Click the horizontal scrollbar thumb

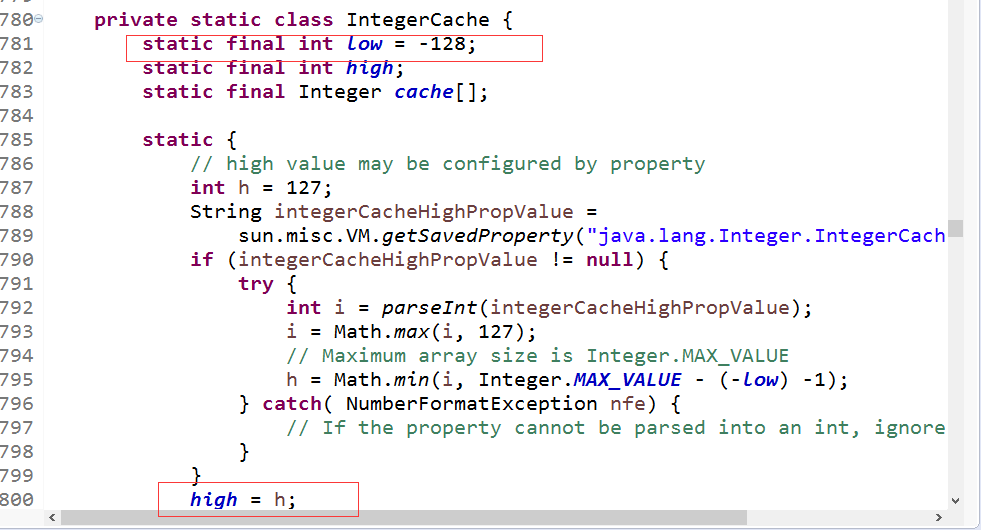pyautogui.click(x=404, y=517)
